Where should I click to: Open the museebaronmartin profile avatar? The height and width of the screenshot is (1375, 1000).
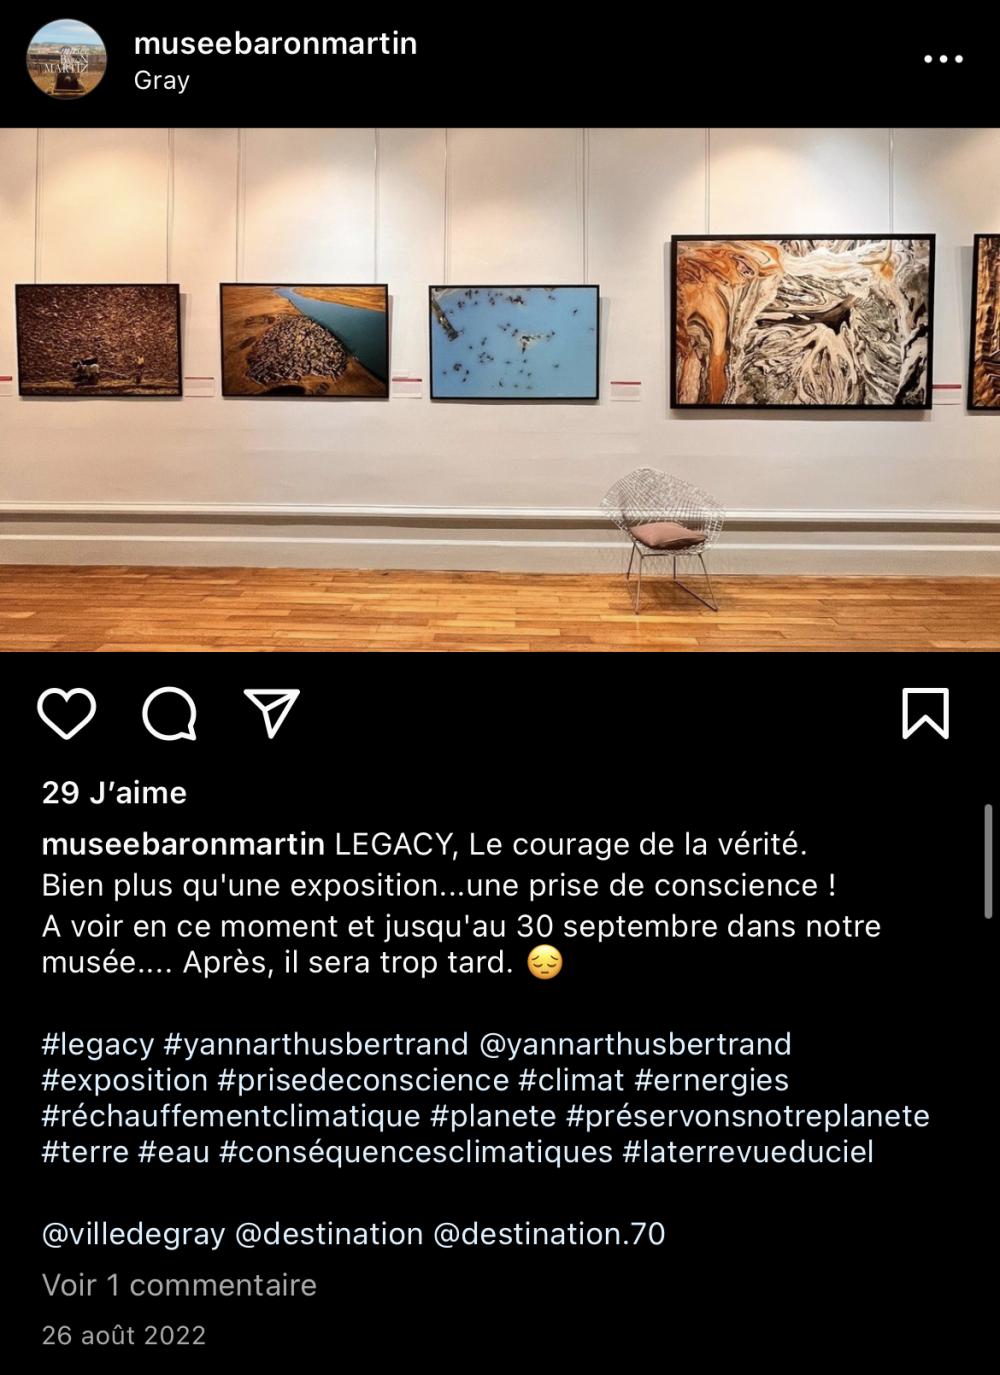pyautogui.click(x=67, y=59)
